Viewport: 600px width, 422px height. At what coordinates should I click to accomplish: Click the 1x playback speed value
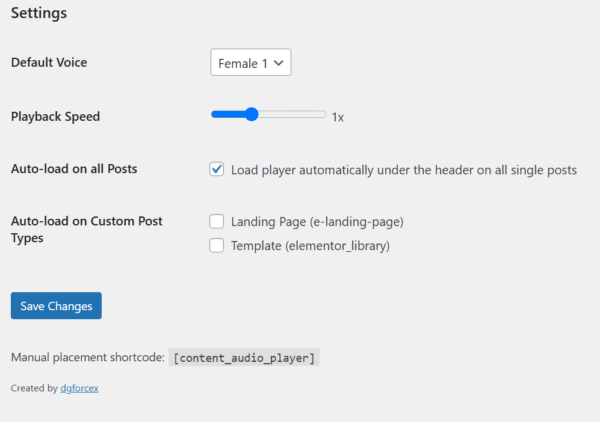[338, 117]
